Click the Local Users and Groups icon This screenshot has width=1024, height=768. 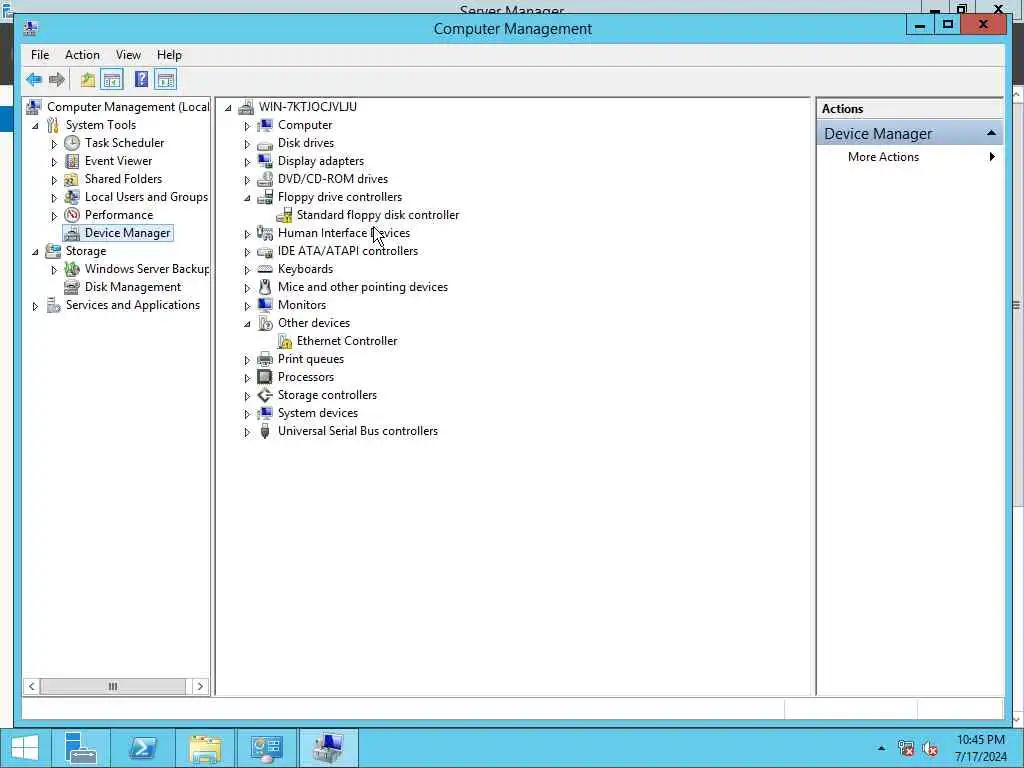click(x=72, y=197)
